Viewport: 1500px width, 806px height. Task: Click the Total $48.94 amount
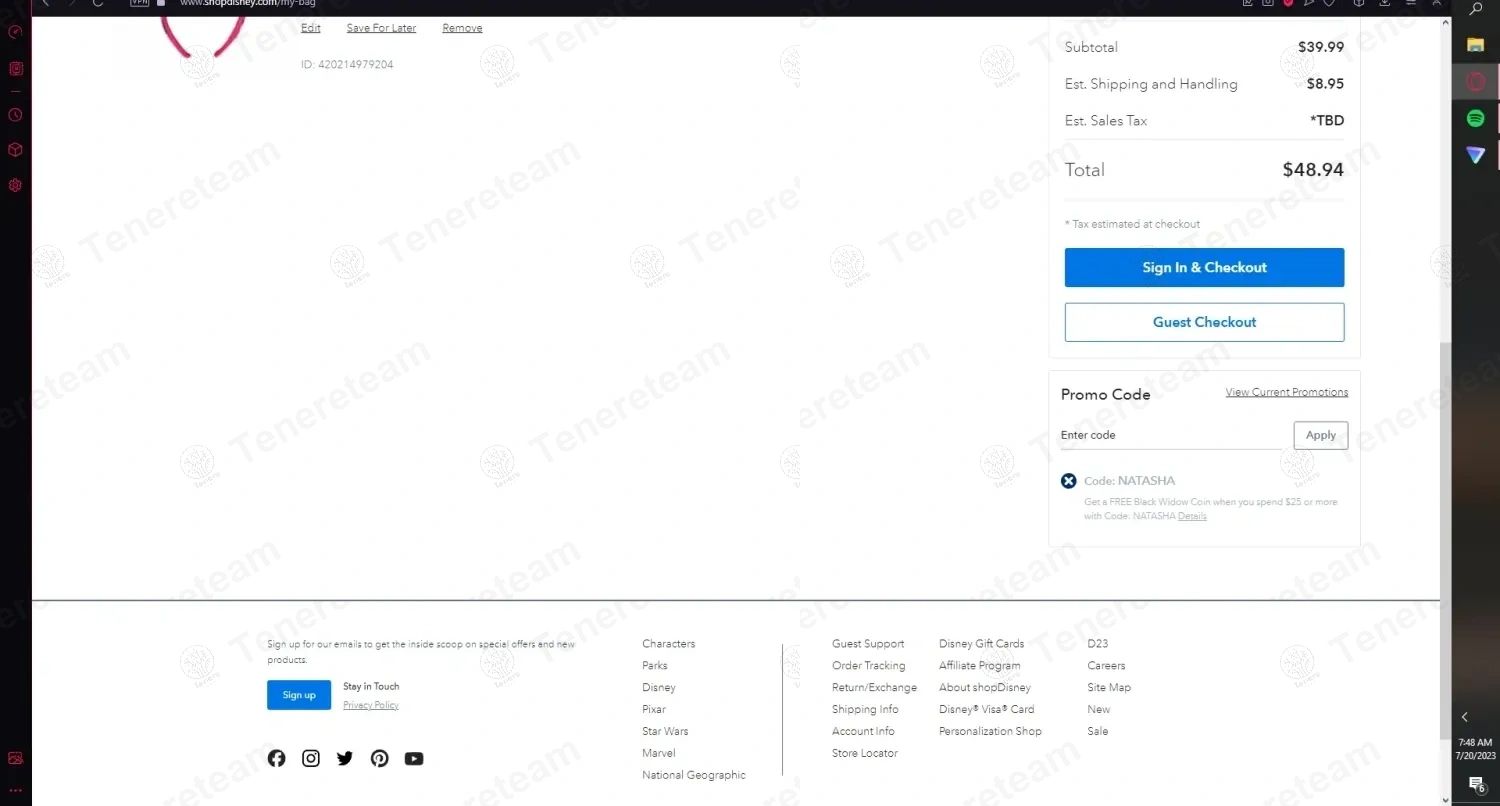(1313, 170)
